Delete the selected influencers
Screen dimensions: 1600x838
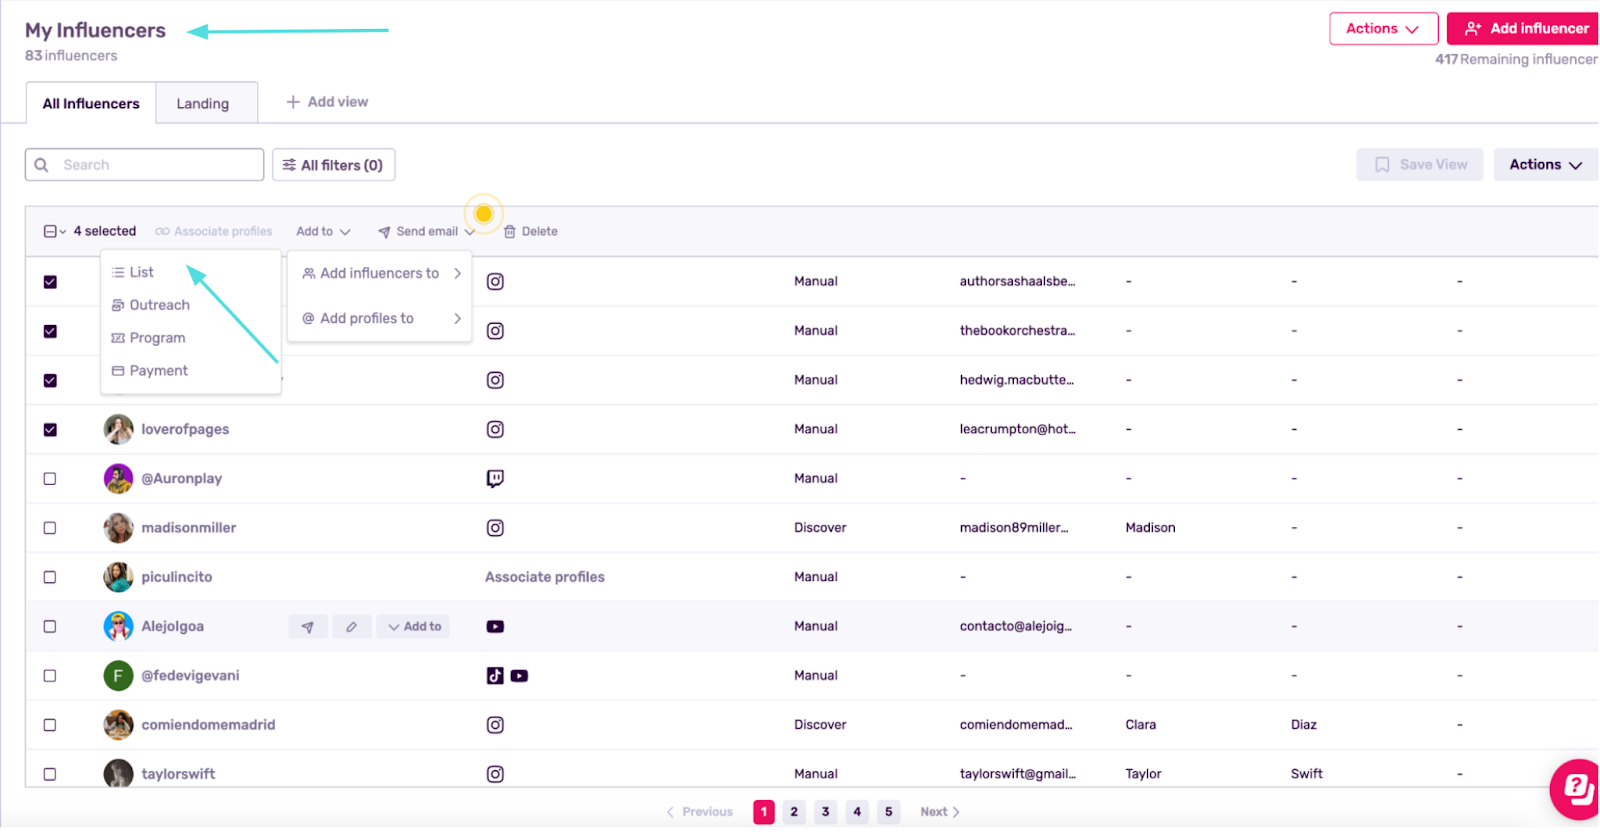tap(531, 231)
